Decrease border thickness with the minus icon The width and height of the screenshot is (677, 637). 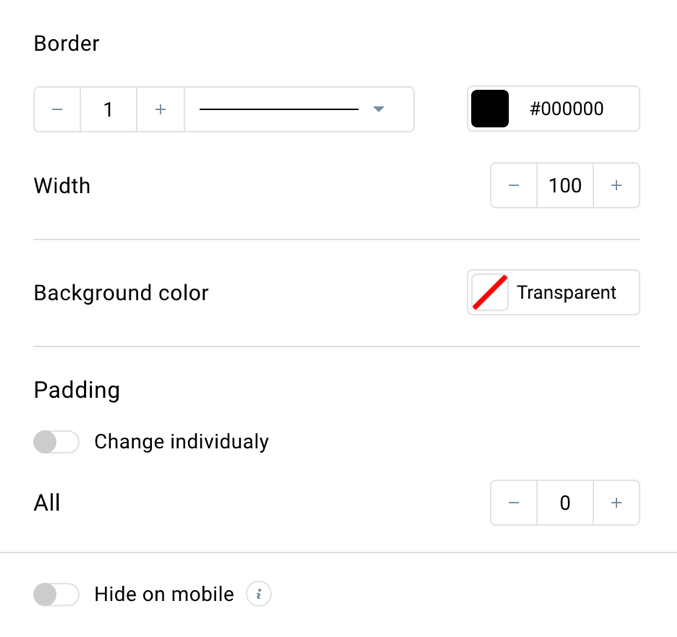pos(57,109)
